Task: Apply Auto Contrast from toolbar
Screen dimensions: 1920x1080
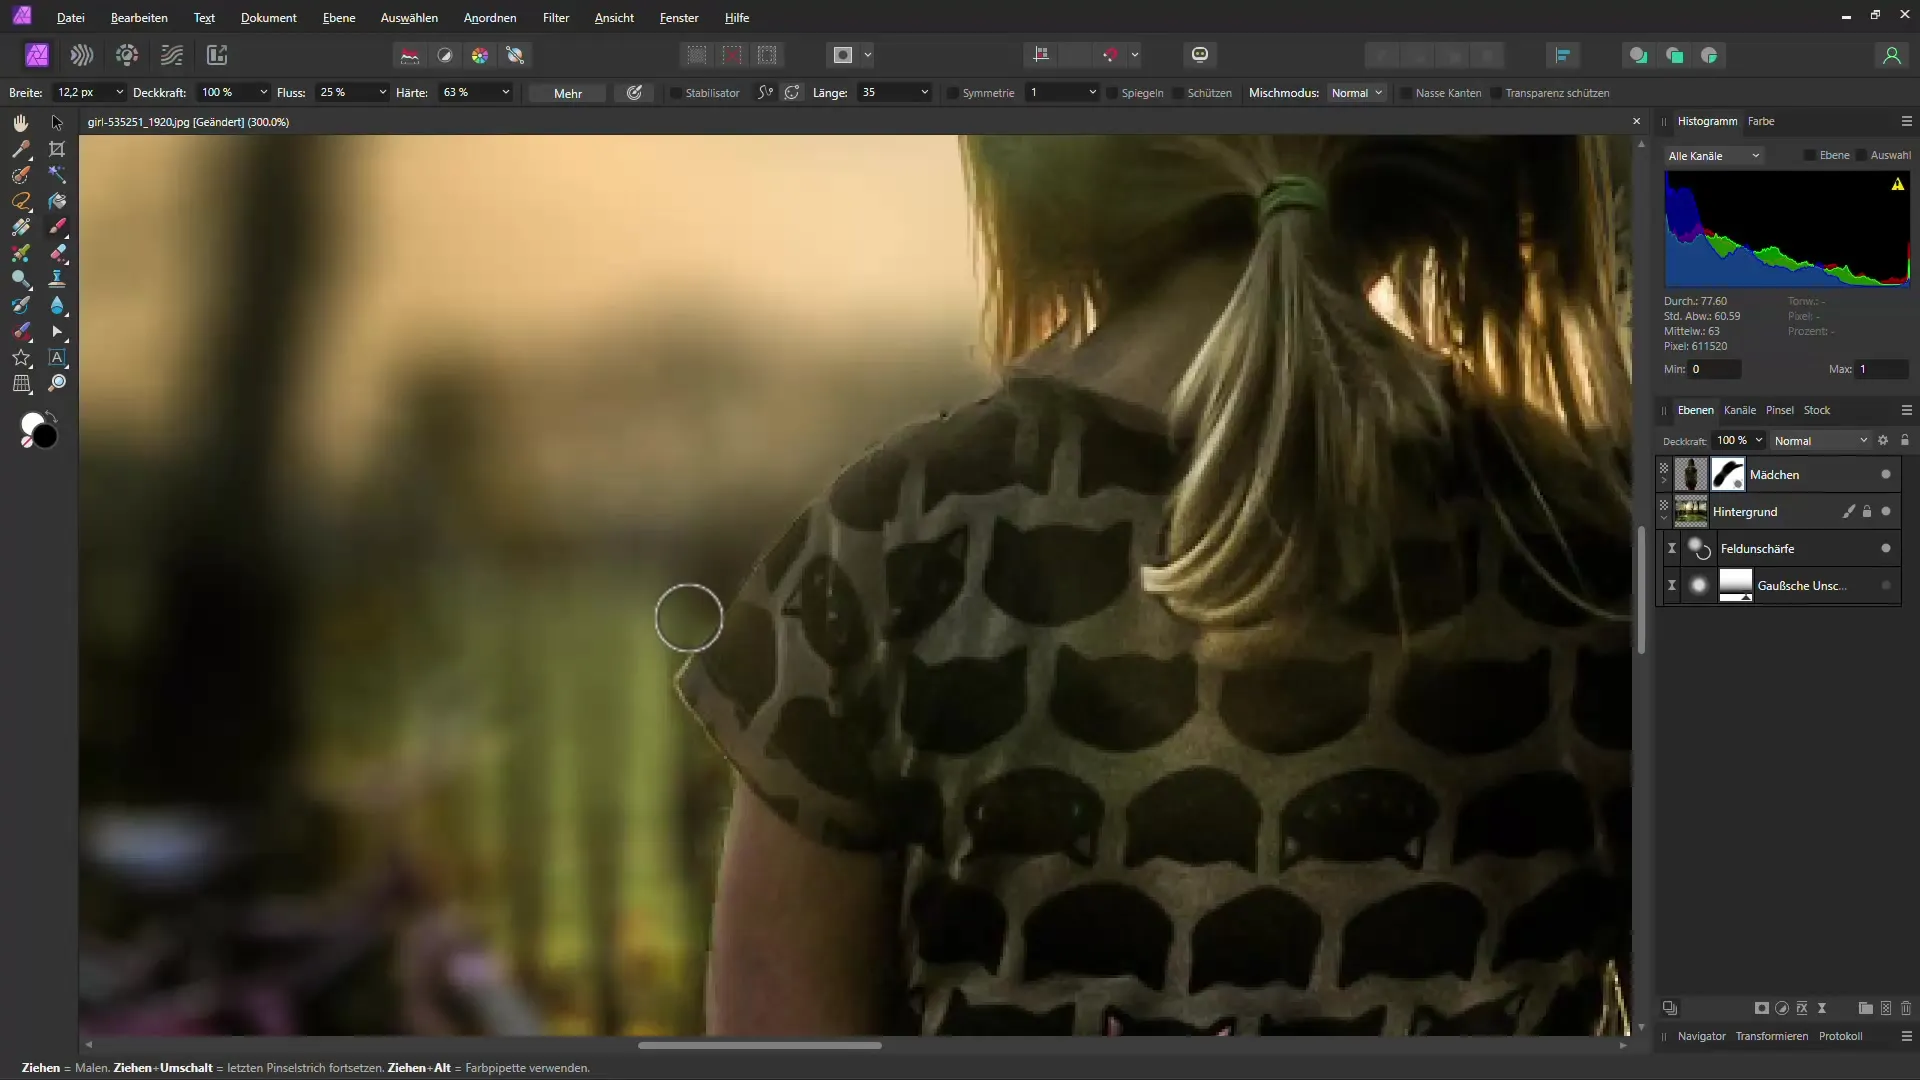Action: (x=445, y=55)
